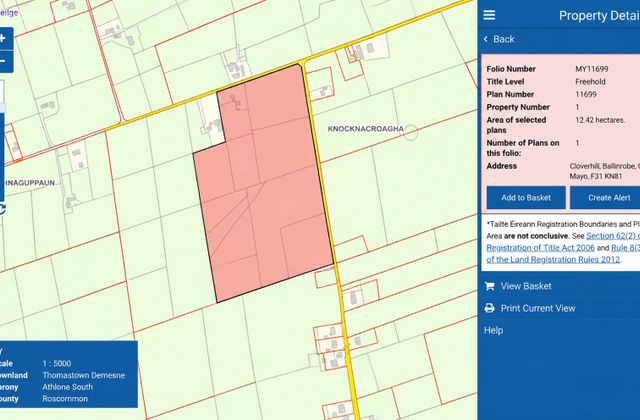Select the highlighted red land parcel
This screenshot has height=420, width=640.
[x=269, y=184]
